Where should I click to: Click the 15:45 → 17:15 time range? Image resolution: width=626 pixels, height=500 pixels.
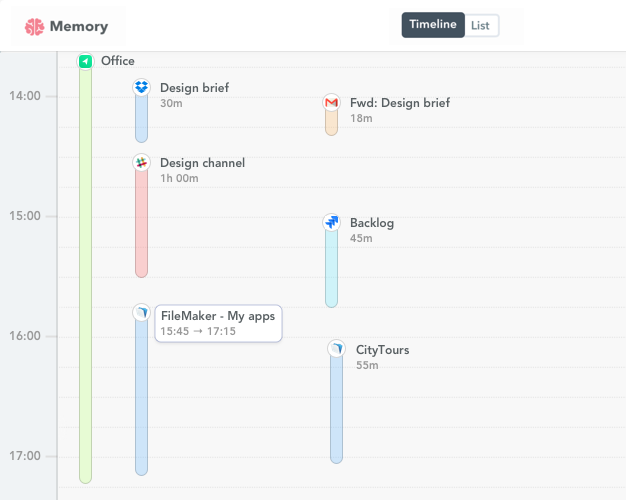pos(198,331)
